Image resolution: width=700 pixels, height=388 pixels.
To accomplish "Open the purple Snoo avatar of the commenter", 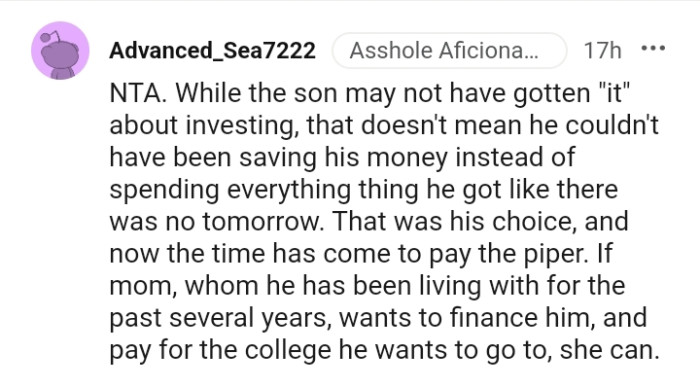I will pyautogui.click(x=60, y=50).
